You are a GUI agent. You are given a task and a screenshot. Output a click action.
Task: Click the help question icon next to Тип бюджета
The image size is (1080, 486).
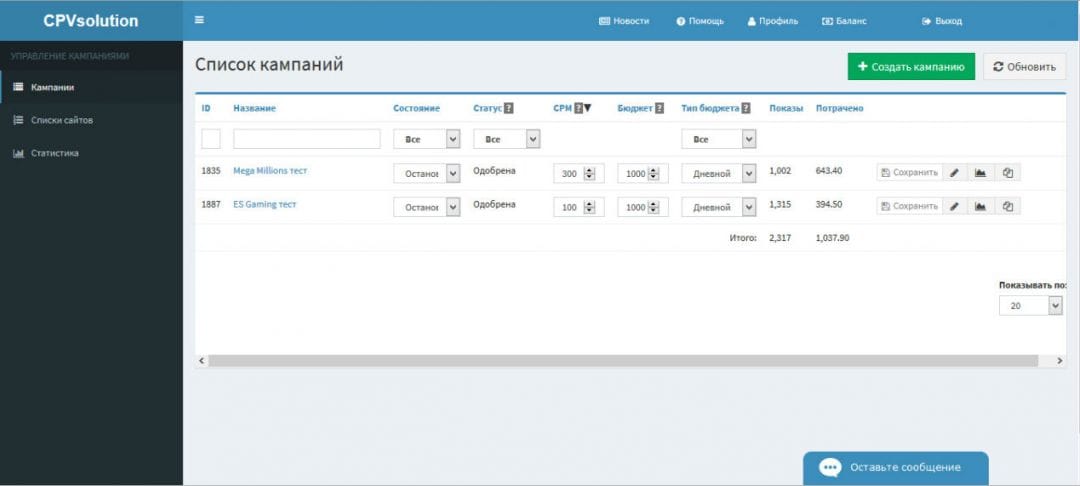coord(746,108)
